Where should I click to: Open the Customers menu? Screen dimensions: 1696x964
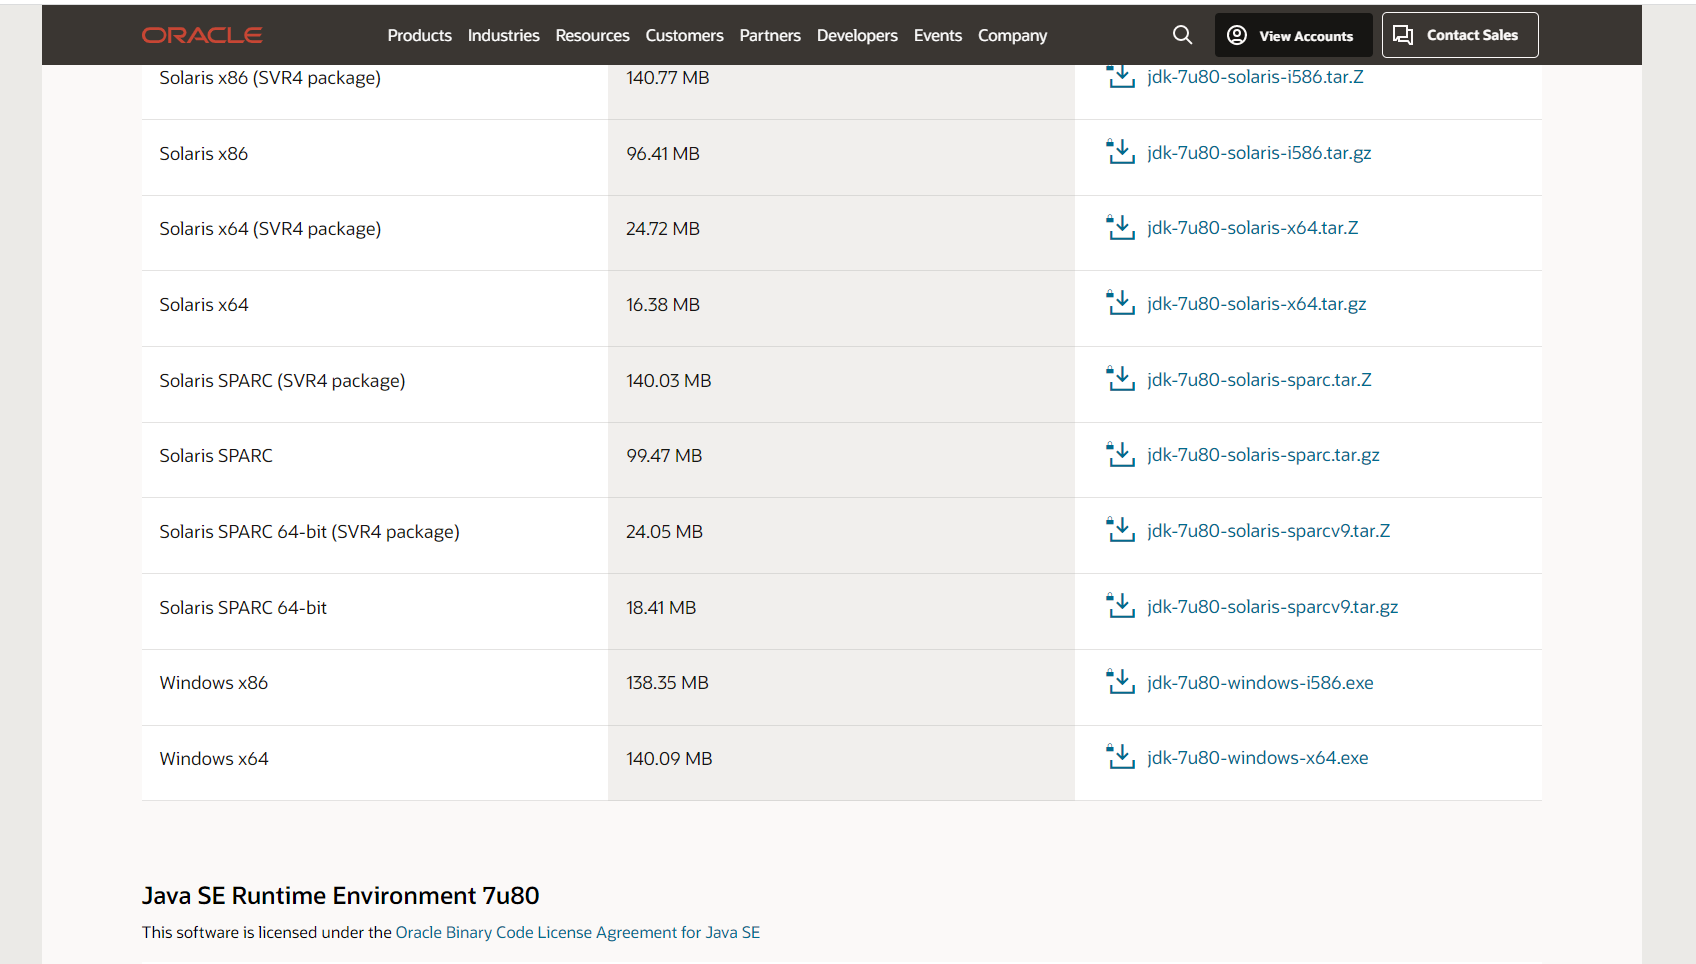pos(684,35)
